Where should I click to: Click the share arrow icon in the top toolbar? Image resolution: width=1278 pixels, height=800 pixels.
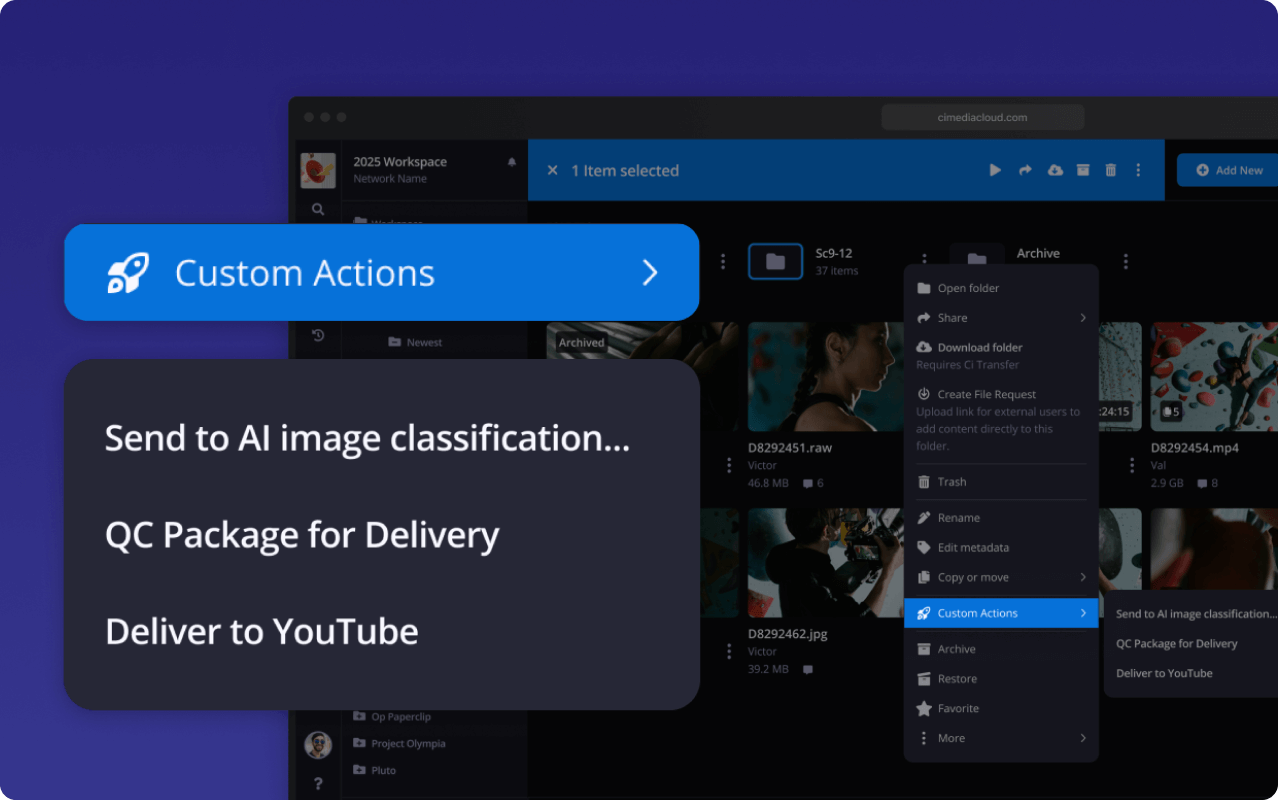click(x=1025, y=171)
